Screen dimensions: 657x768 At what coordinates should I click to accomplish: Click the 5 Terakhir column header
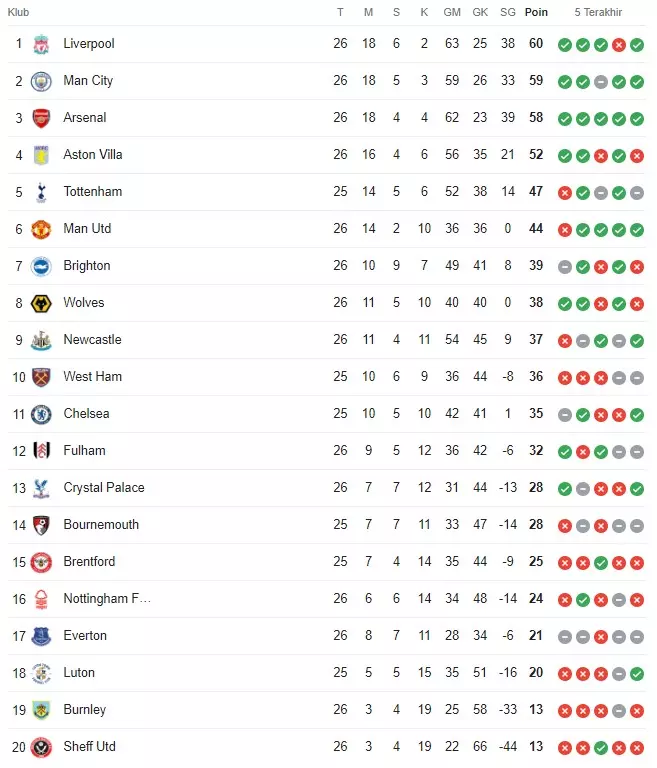(x=598, y=12)
